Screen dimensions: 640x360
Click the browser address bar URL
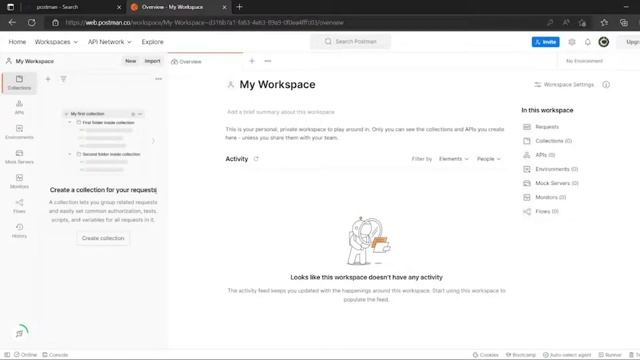pyautogui.click(x=204, y=22)
